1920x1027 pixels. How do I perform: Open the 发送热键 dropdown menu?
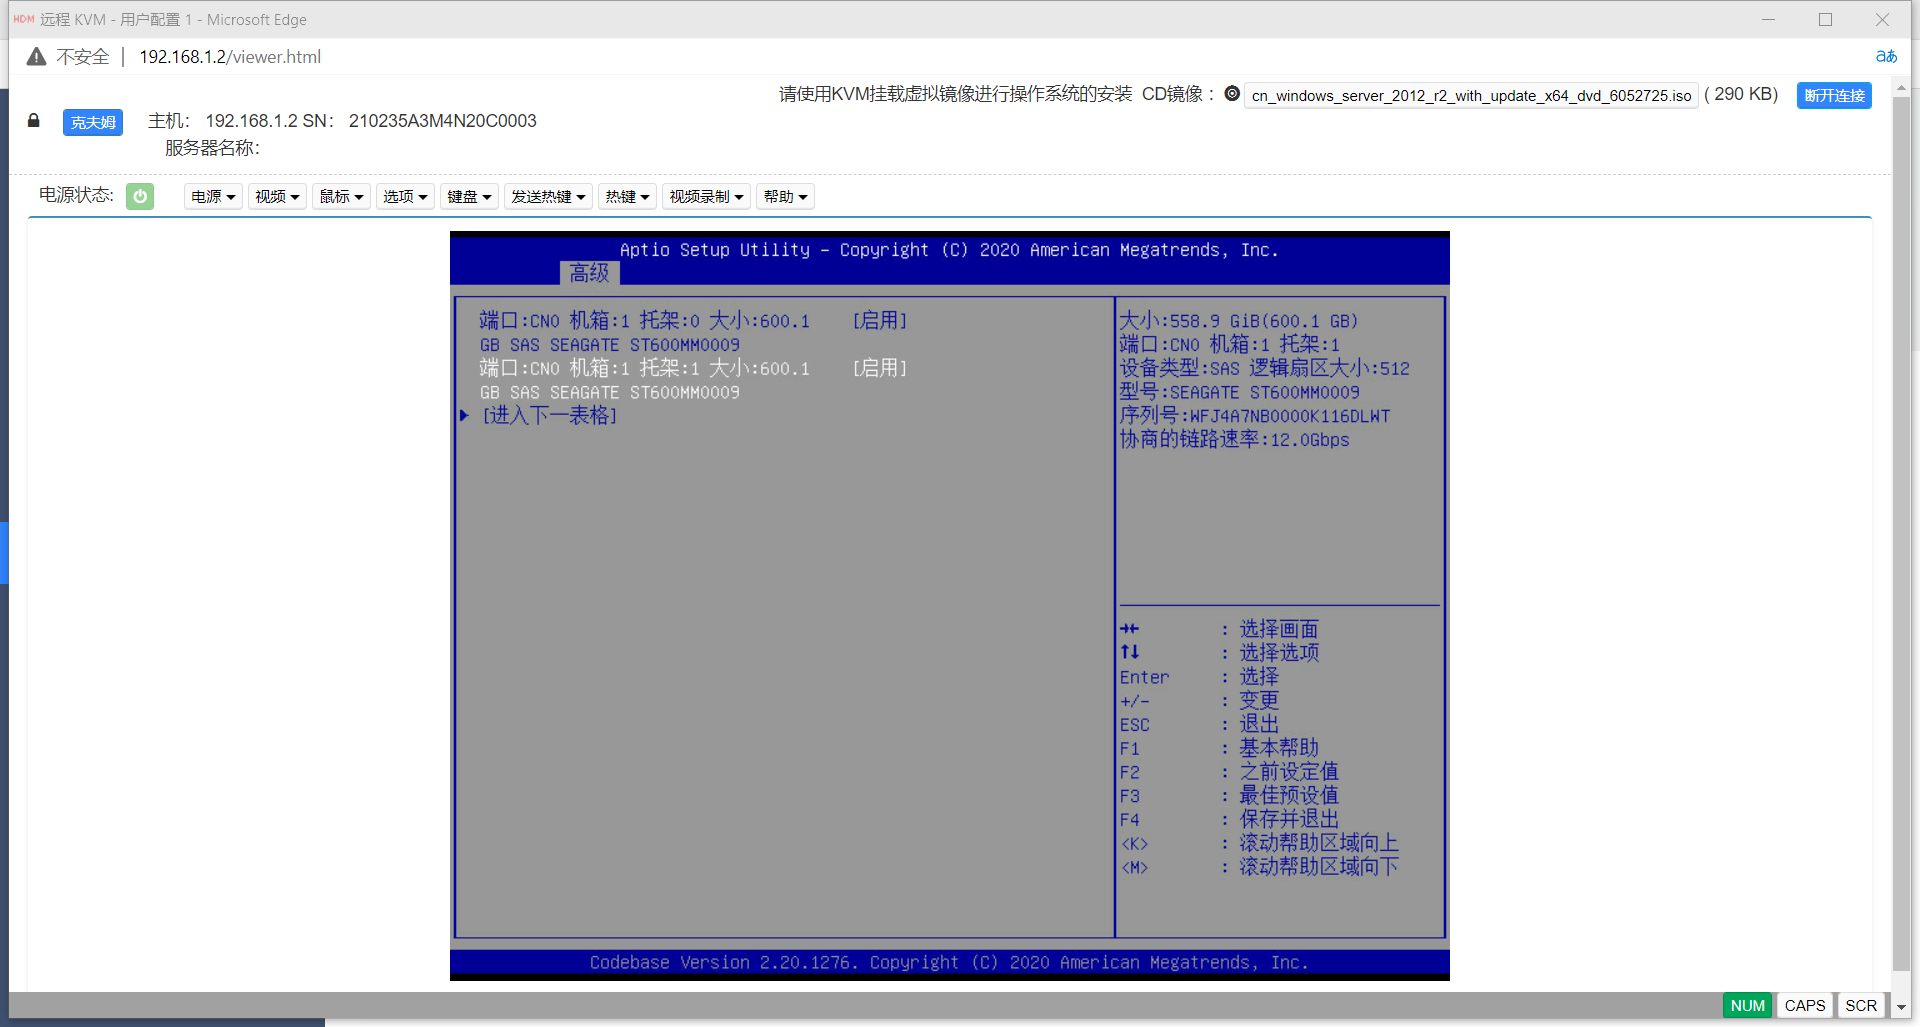[x=548, y=196]
